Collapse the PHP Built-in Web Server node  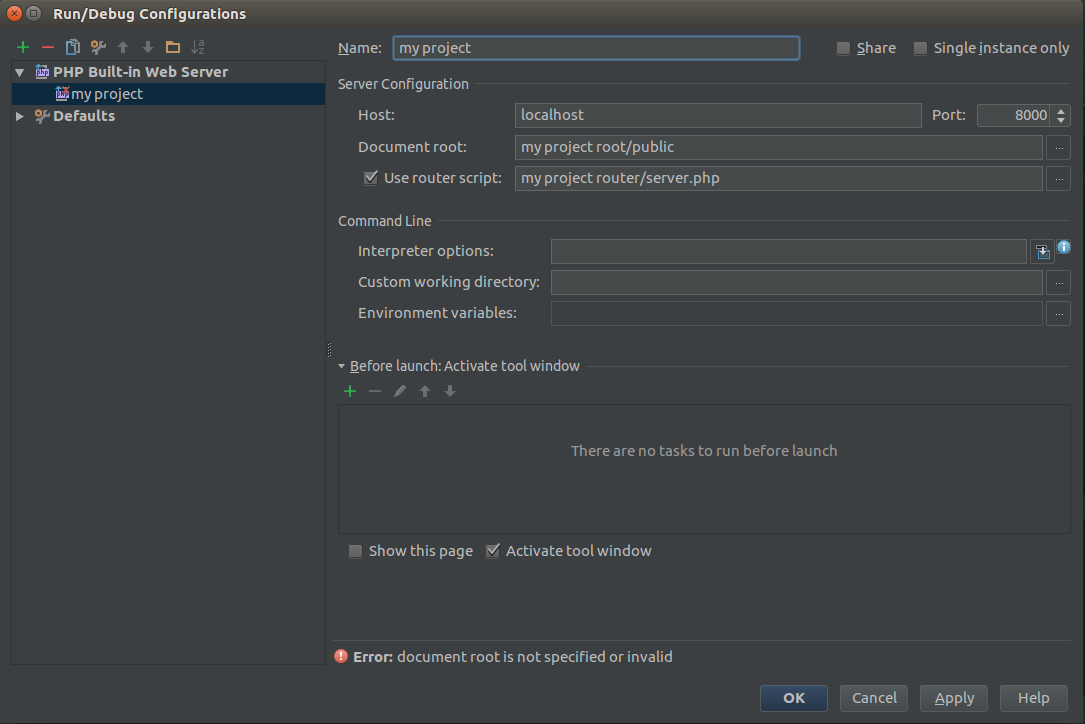click(x=19, y=72)
